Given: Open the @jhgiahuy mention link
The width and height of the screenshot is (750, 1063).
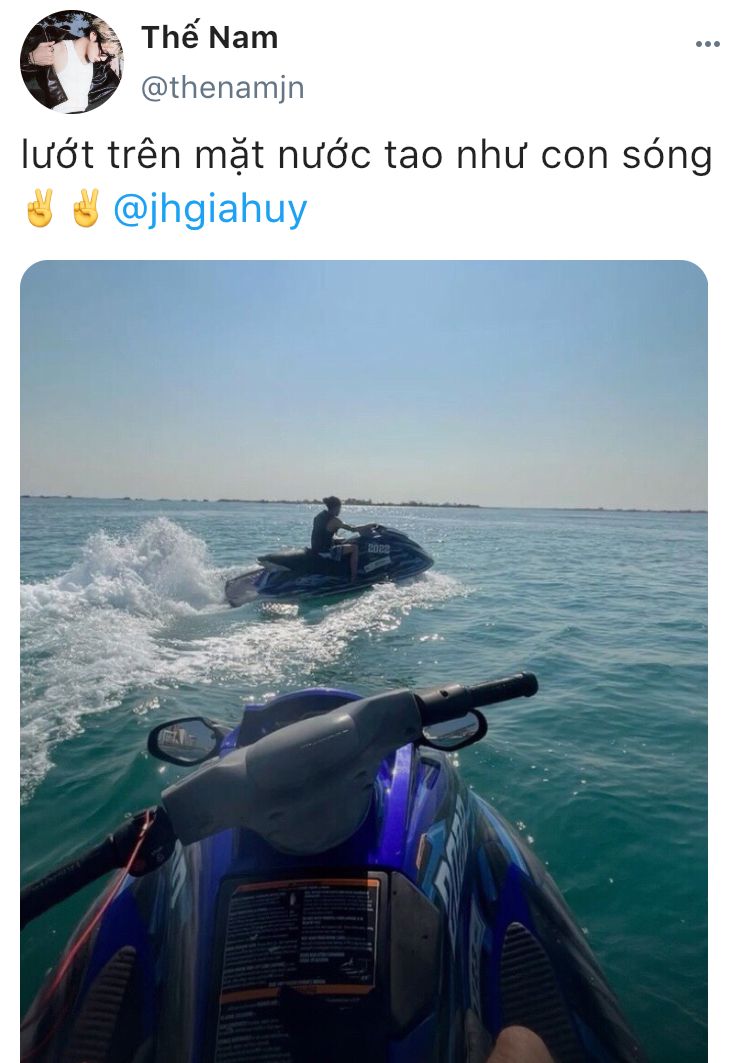Looking at the screenshot, I should point(210,209).
